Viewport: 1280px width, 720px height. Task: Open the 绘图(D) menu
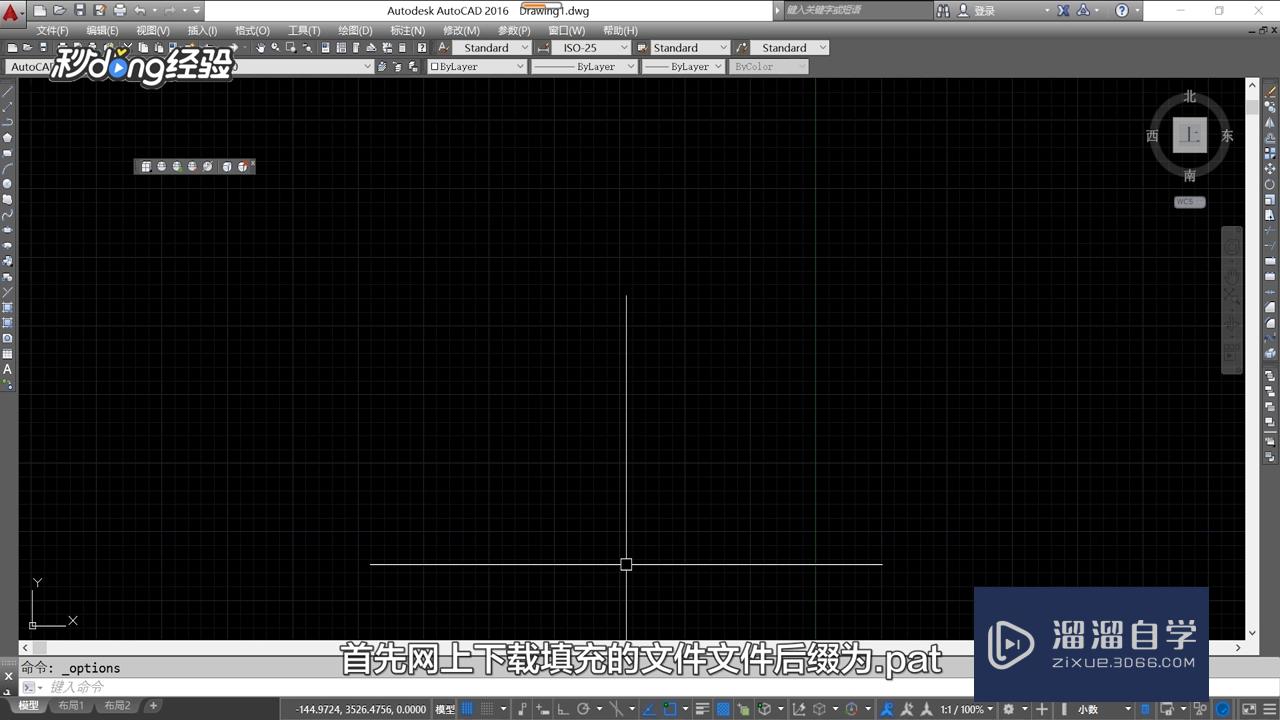point(355,30)
